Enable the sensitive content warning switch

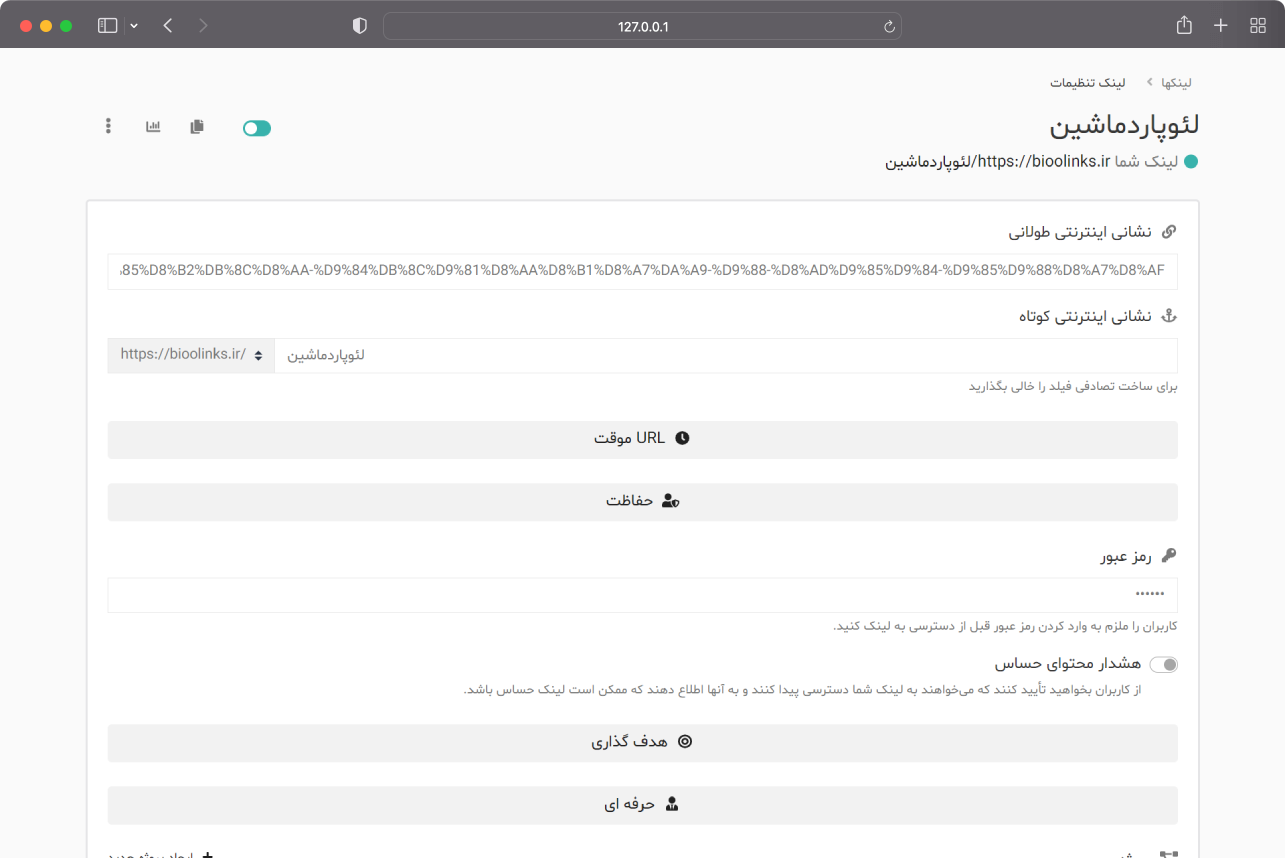pos(1163,665)
